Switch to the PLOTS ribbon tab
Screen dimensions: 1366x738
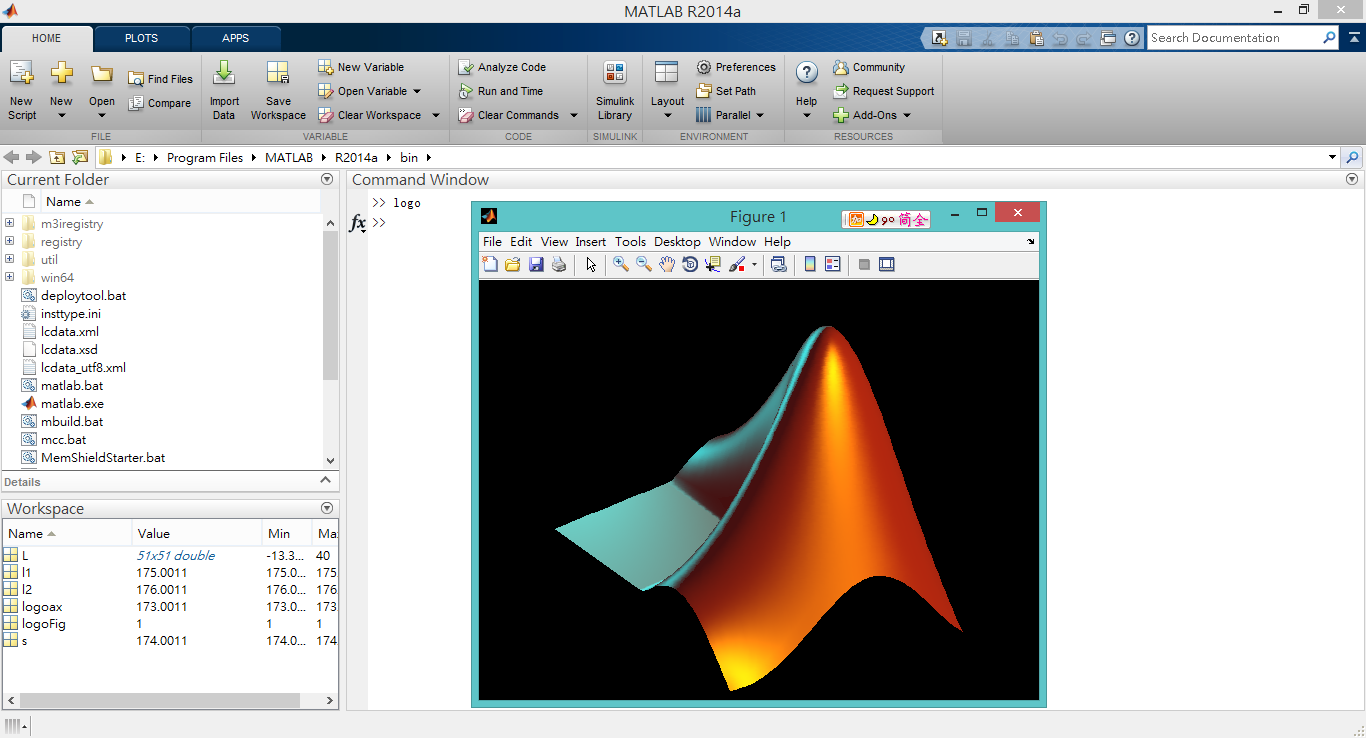click(x=141, y=38)
